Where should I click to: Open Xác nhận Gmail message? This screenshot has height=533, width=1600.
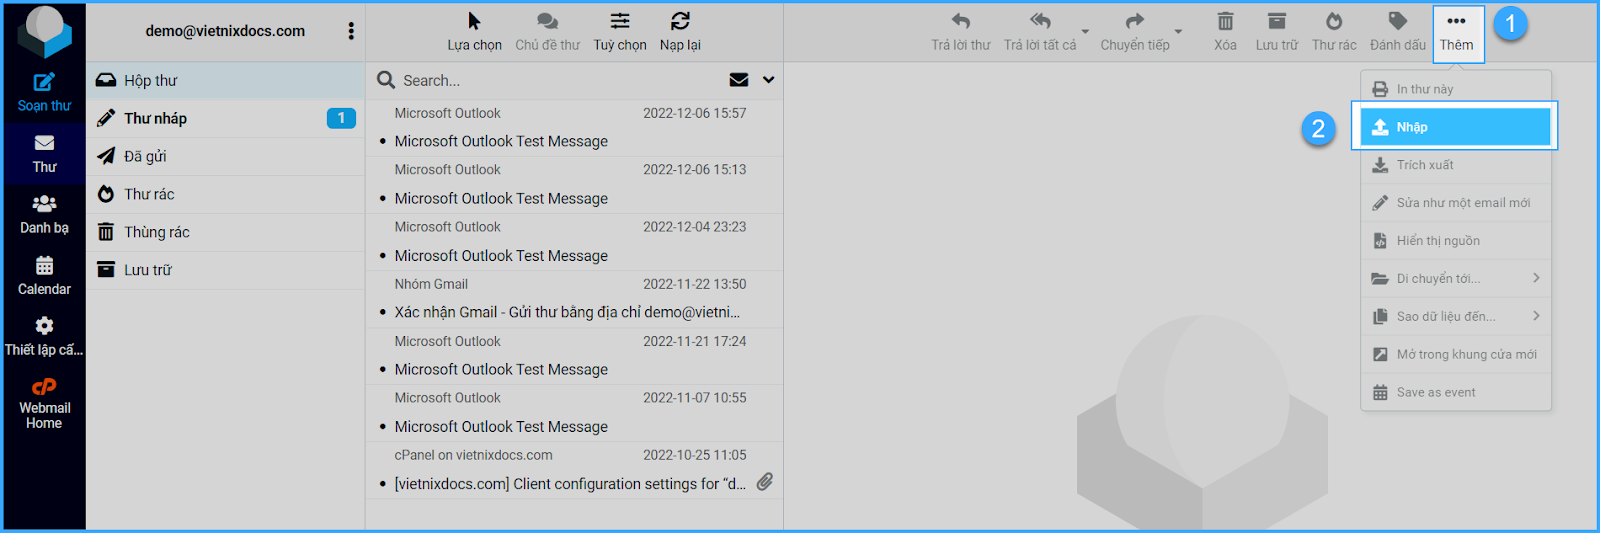(x=574, y=299)
